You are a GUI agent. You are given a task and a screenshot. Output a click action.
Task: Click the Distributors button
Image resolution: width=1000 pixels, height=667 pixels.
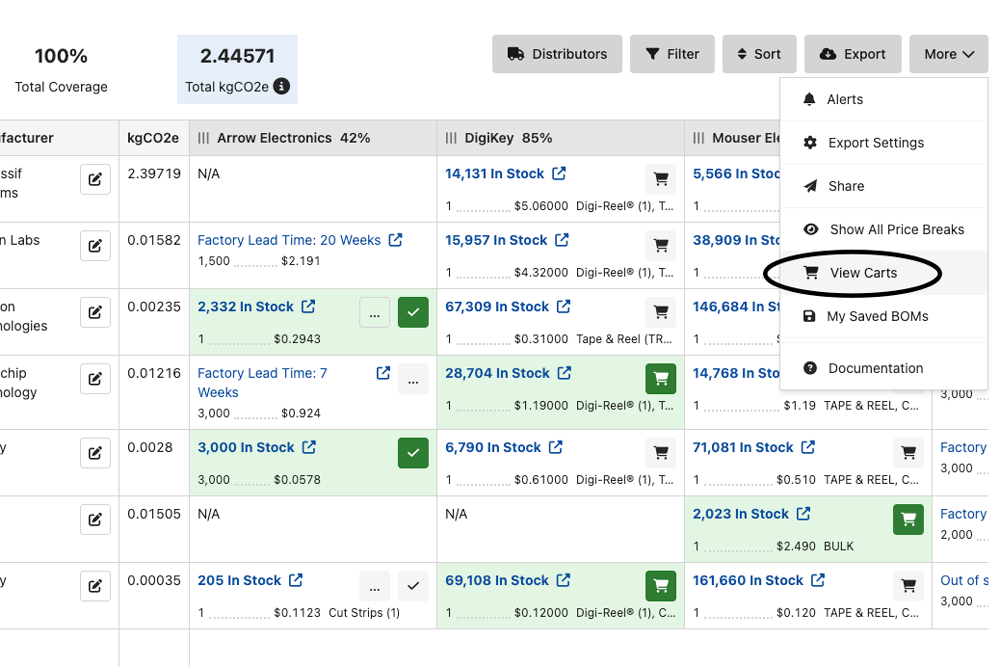557,54
